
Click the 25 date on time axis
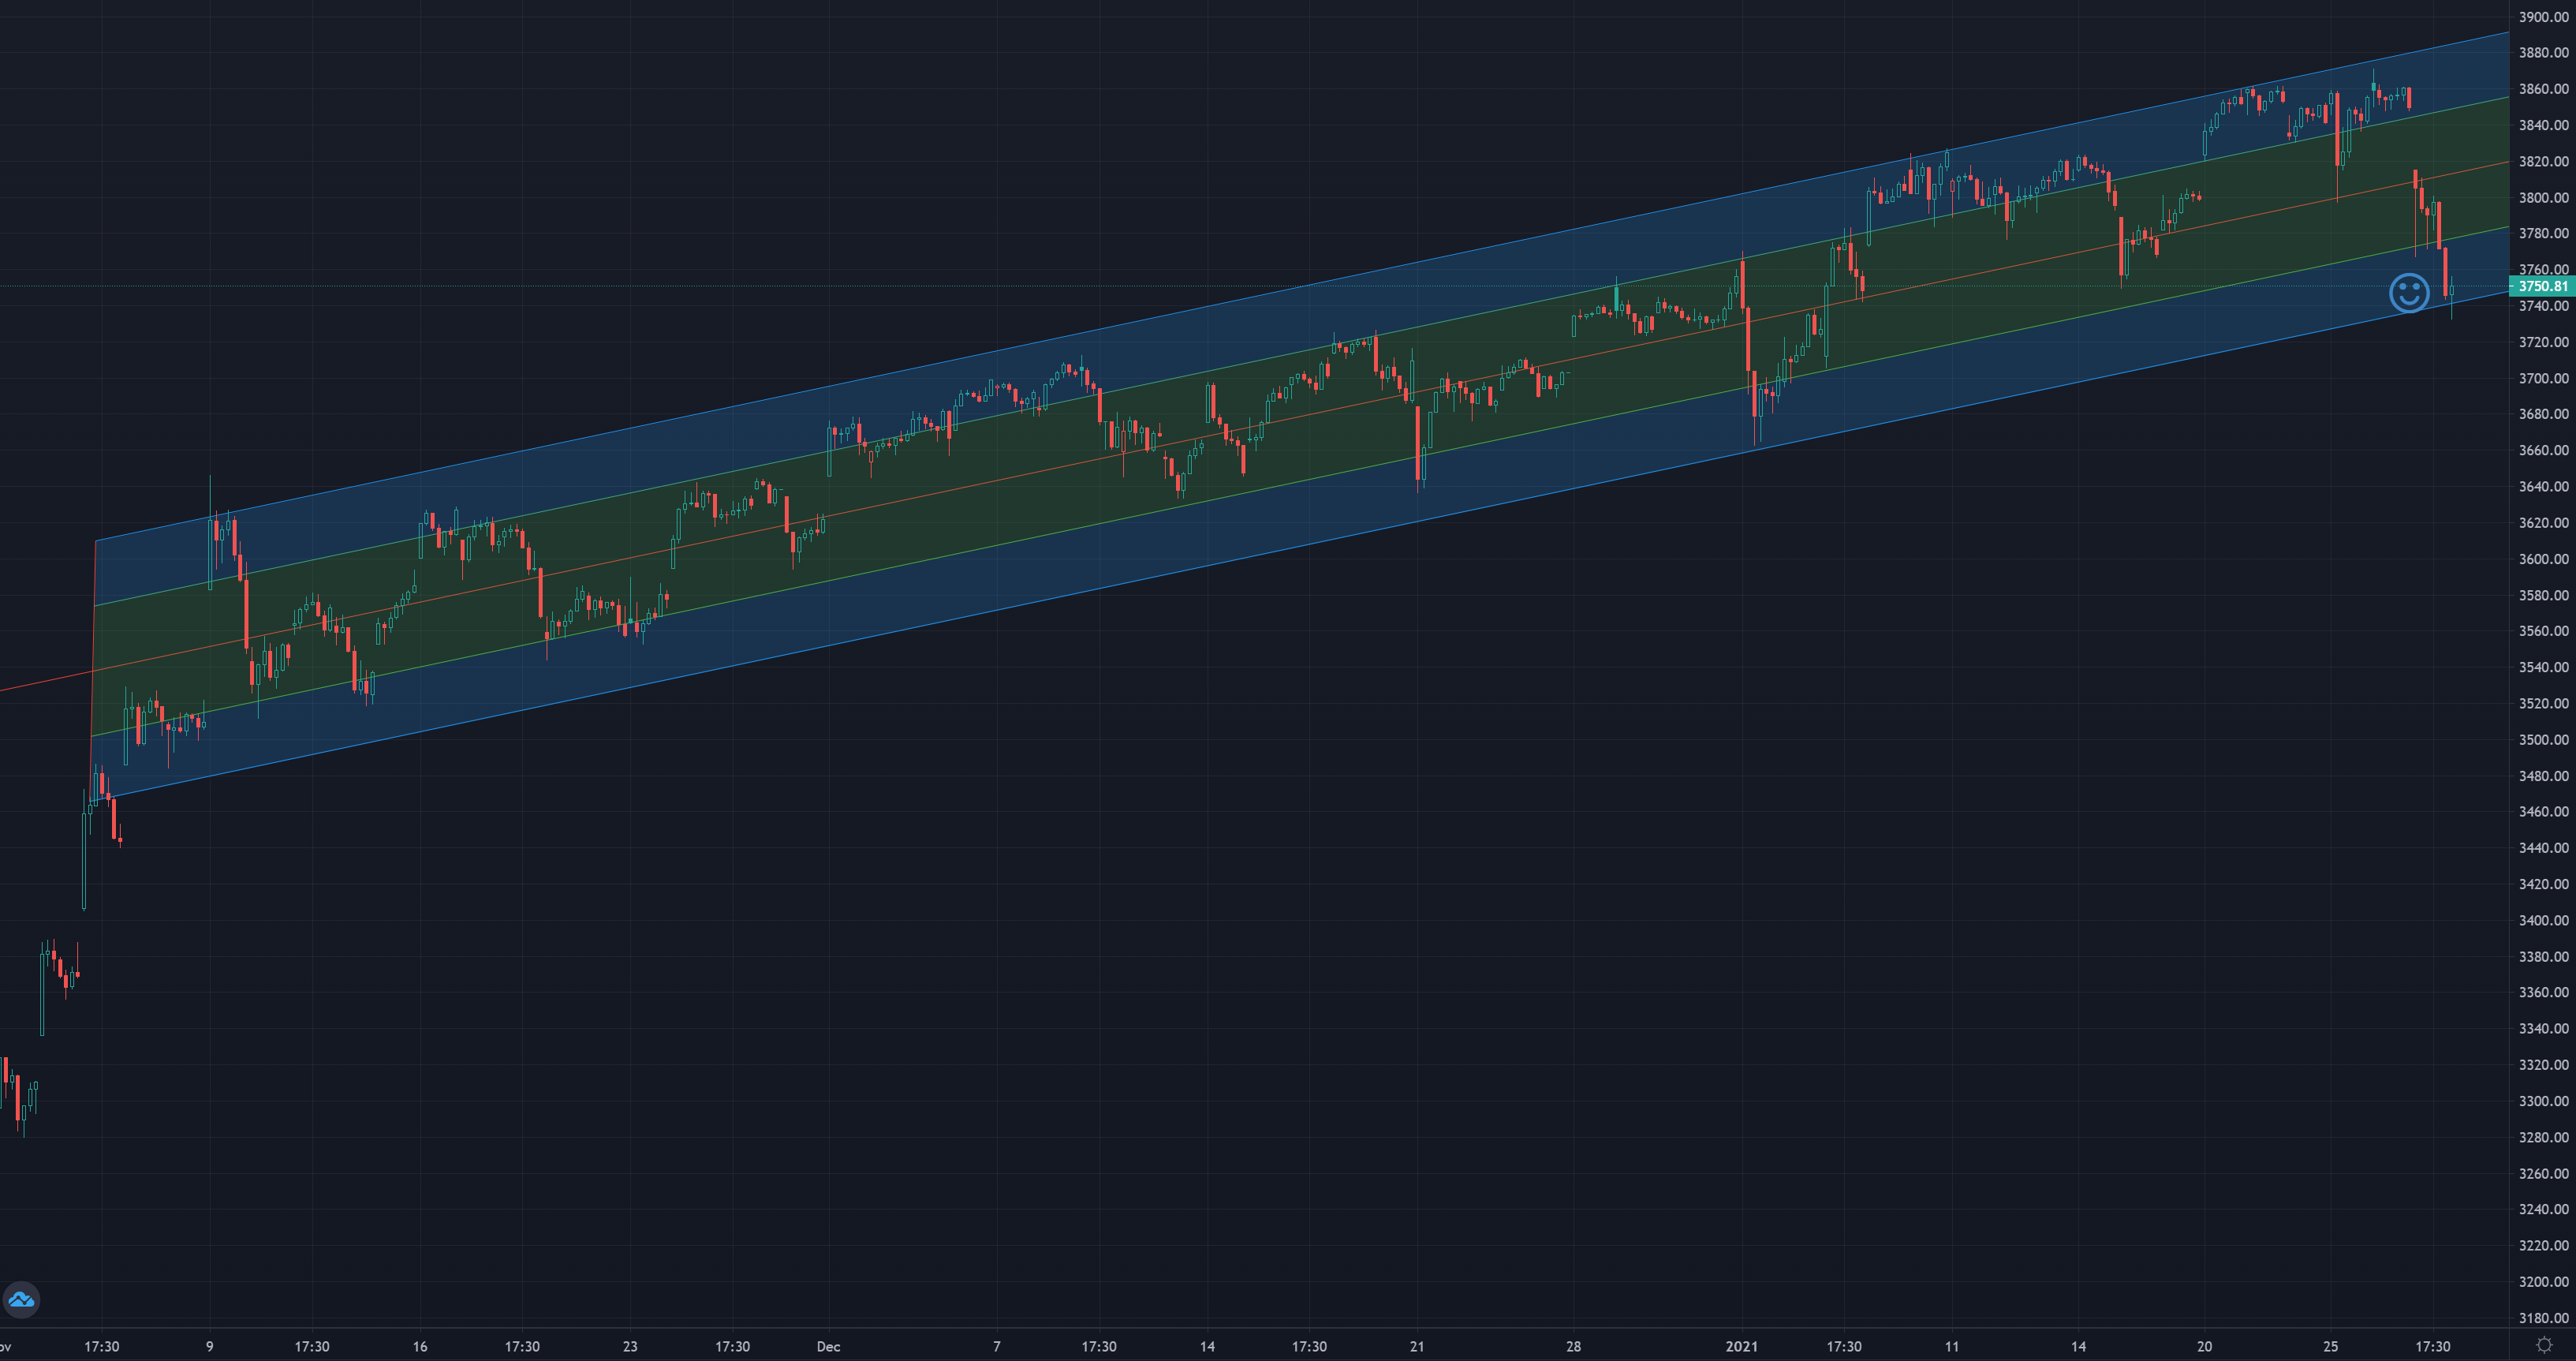pyautogui.click(x=2330, y=1346)
